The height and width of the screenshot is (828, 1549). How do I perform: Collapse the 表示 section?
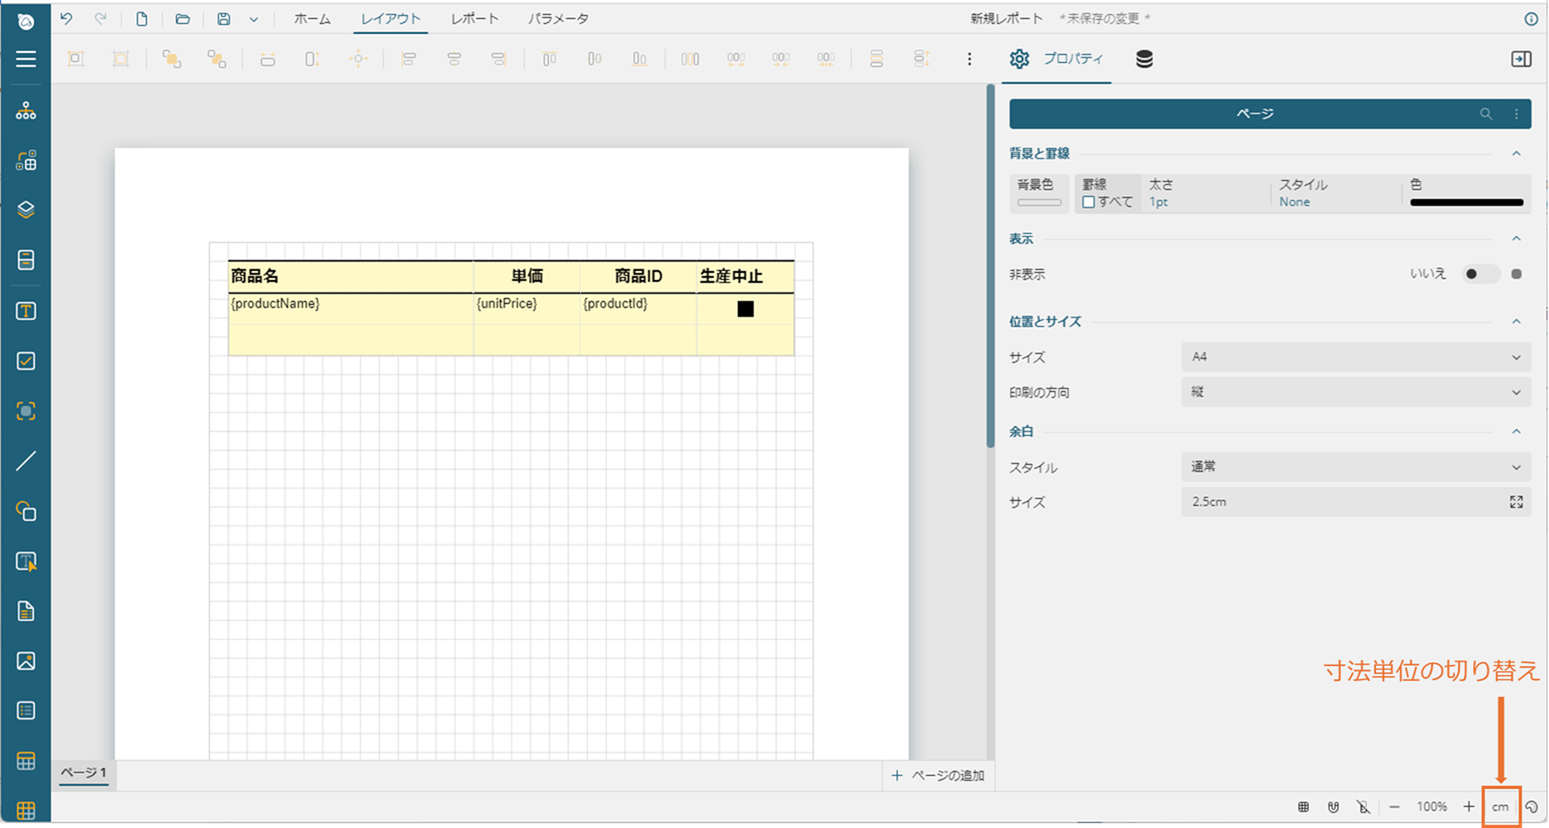coord(1516,239)
